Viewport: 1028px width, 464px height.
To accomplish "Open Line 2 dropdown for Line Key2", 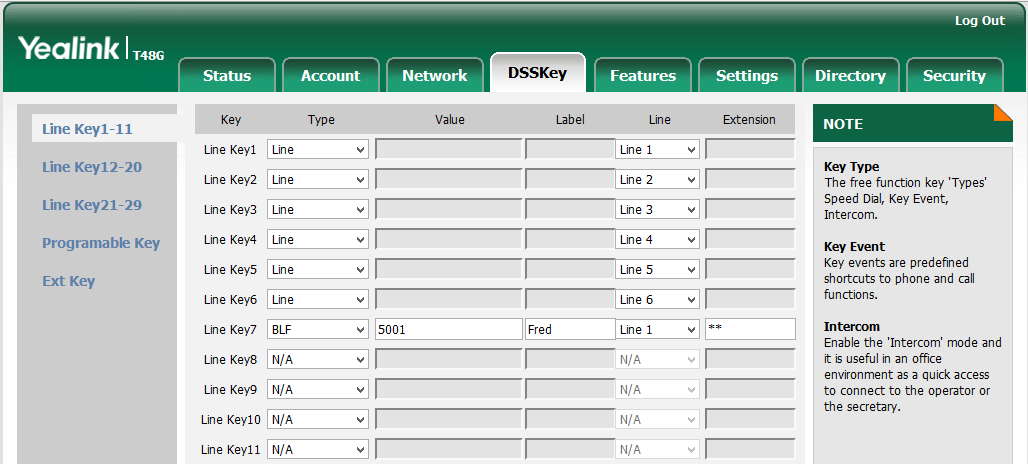I will (x=658, y=180).
